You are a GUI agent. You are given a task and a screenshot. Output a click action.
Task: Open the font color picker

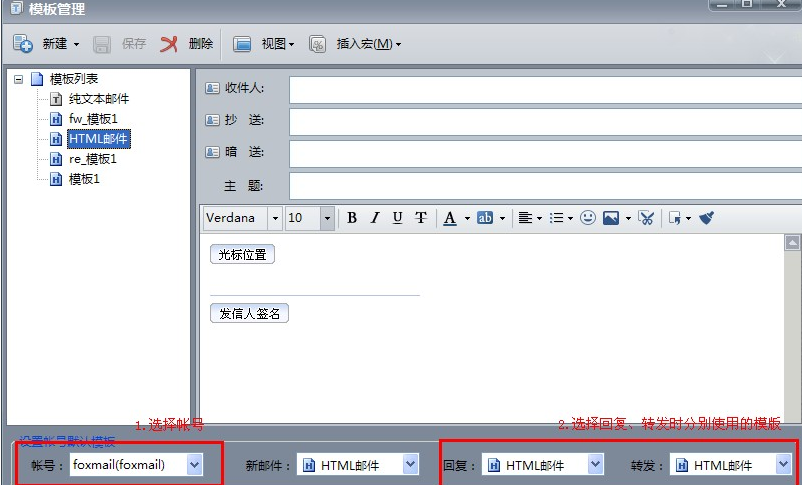[450, 218]
